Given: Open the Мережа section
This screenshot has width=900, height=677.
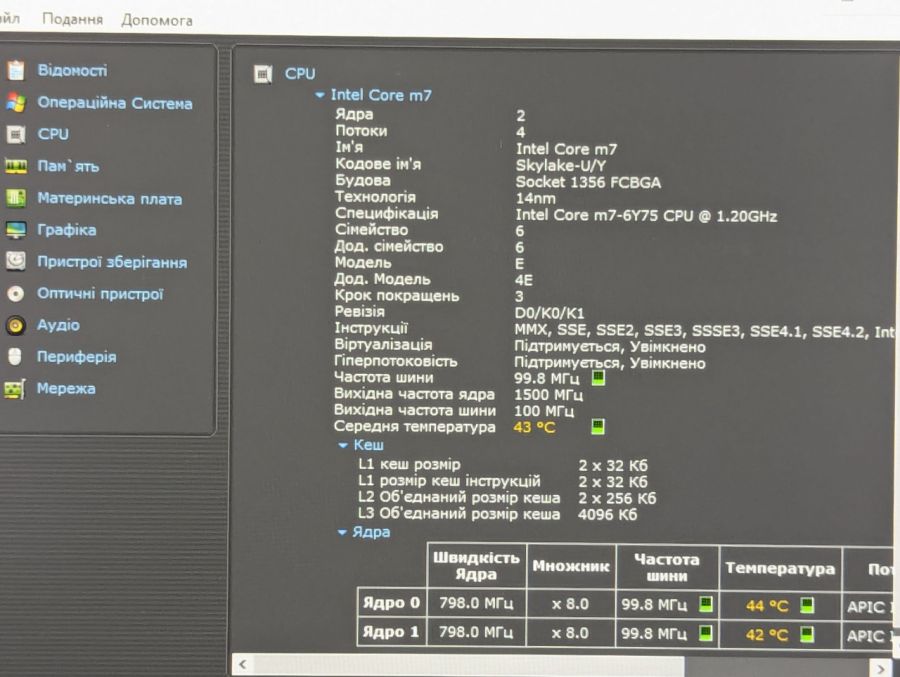Looking at the screenshot, I should tap(66, 389).
